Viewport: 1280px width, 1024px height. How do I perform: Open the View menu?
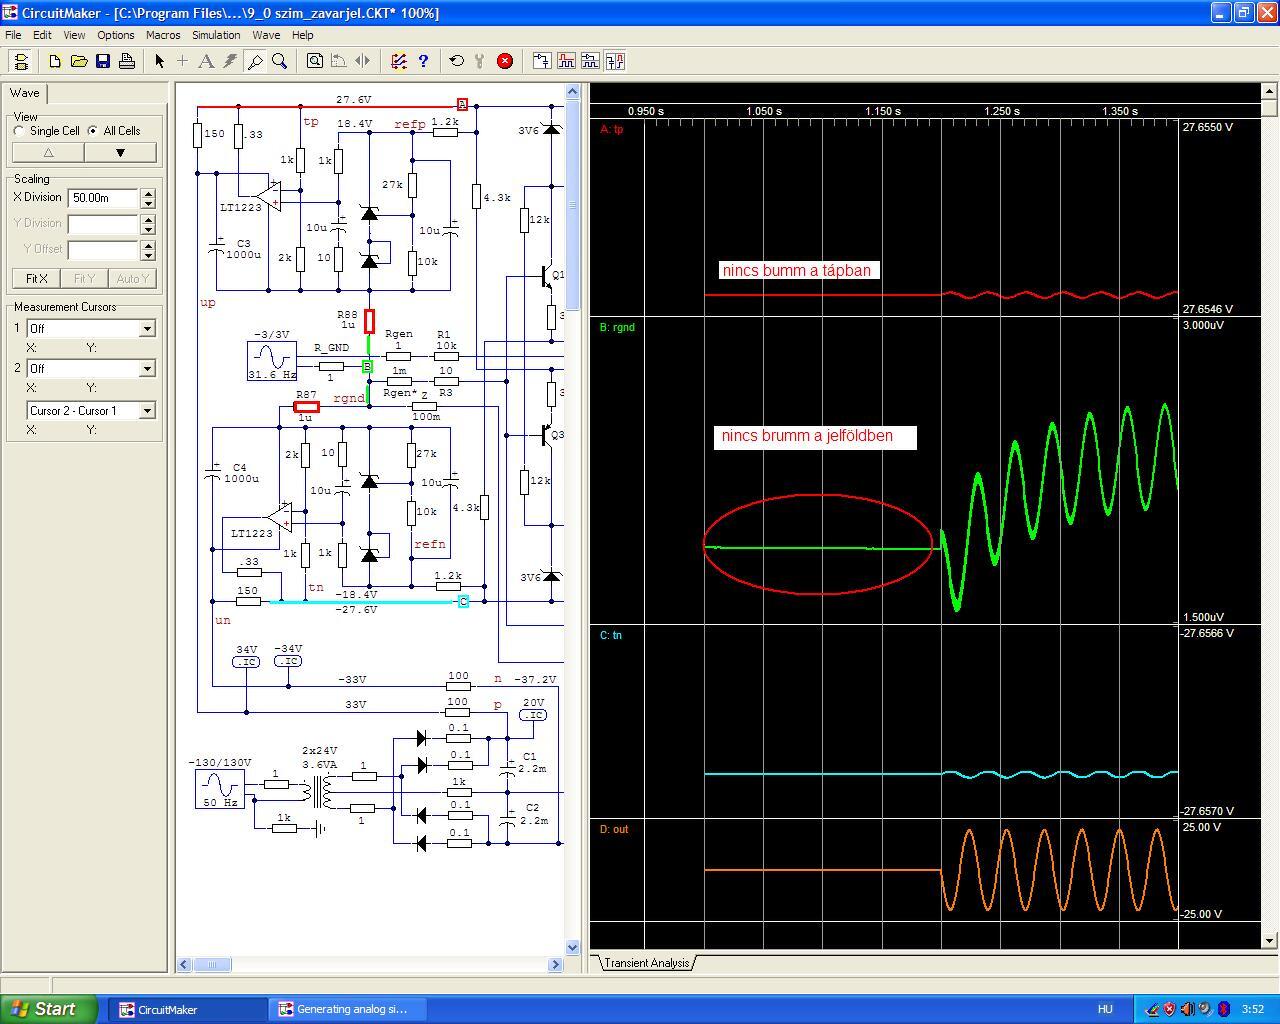pos(74,35)
